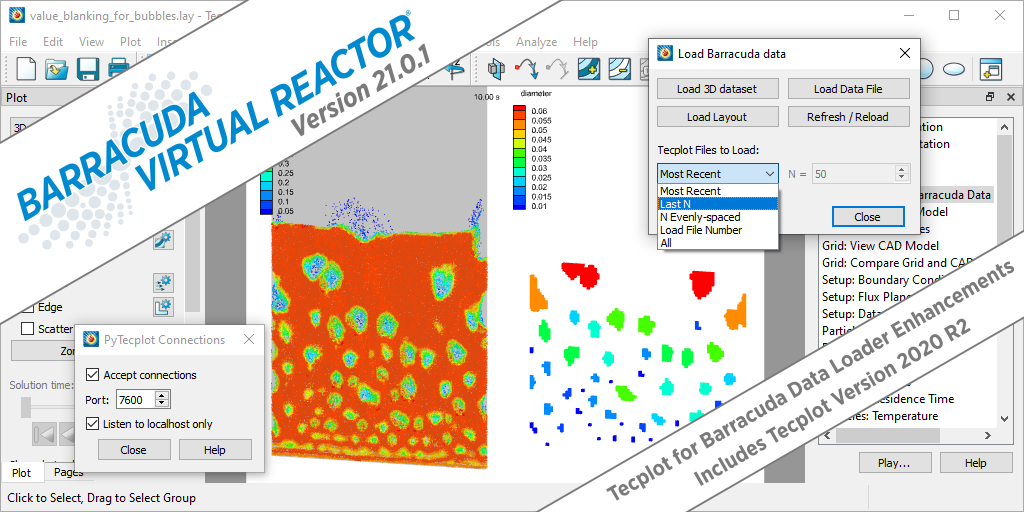The height and width of the screenshot is (512, 1024).
Task: Click Help button in right panel
Action: (x=975, y=463)
